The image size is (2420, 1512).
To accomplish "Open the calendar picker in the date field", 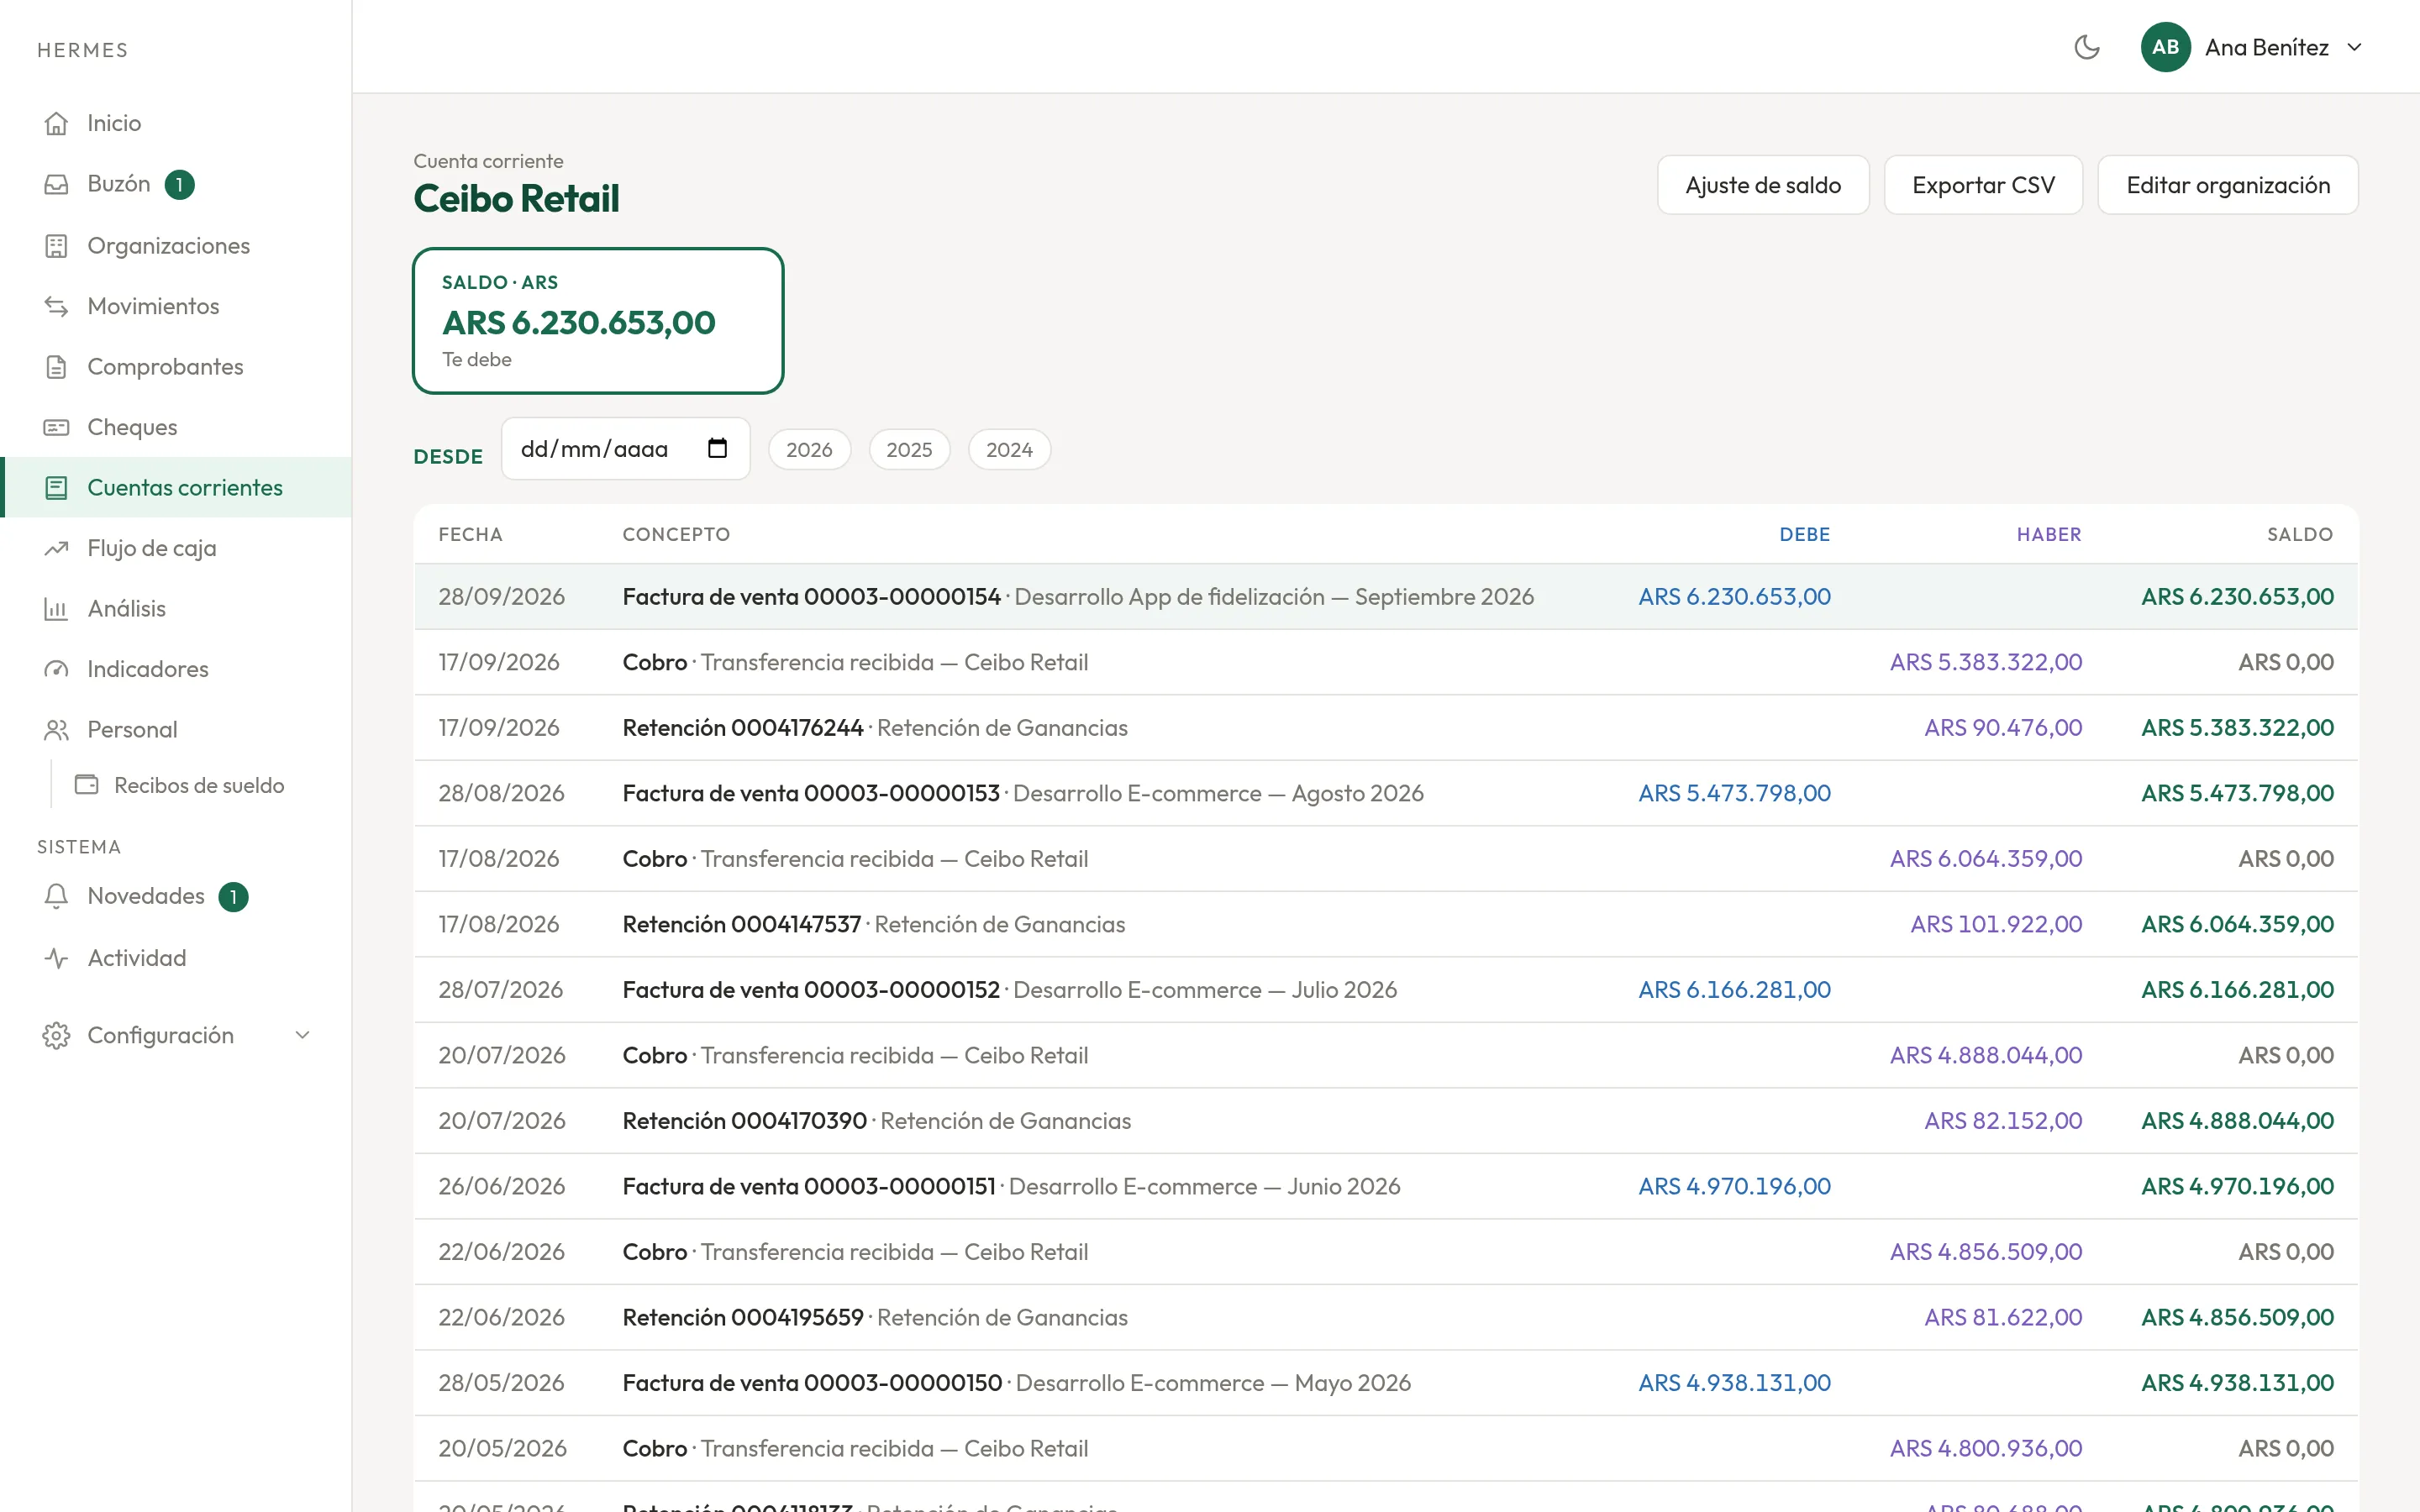I will (717, 448).
